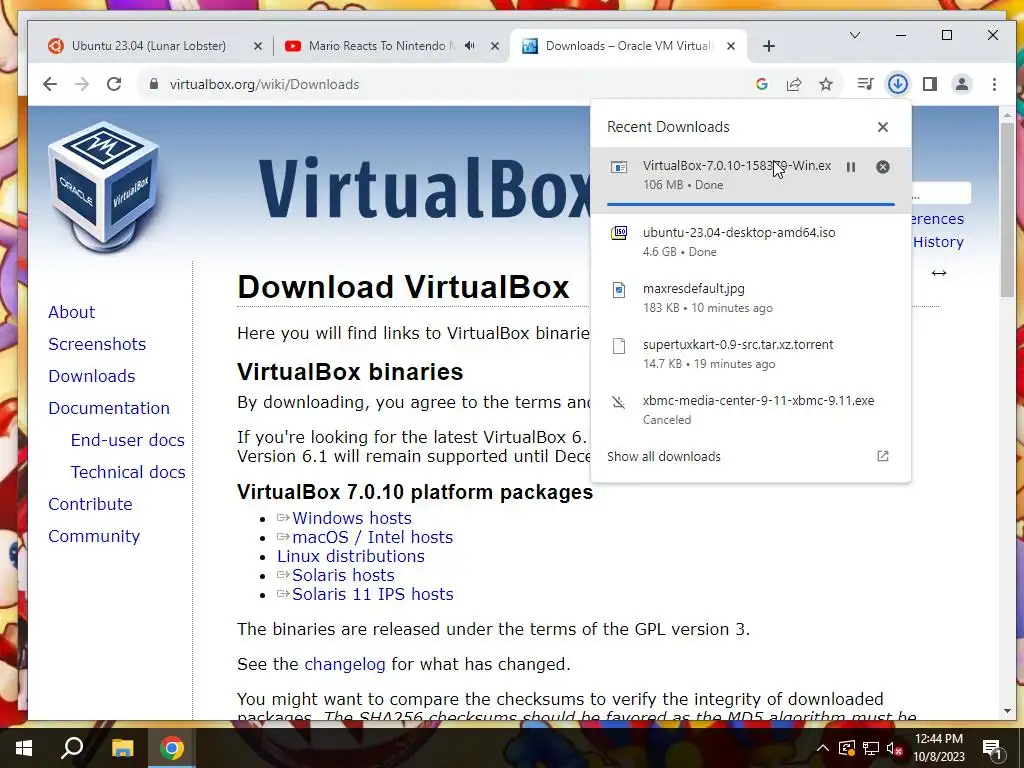Viewport: 1024px width, 768px height.
Task: View site info padlock icon
Action: pos(153,84)
